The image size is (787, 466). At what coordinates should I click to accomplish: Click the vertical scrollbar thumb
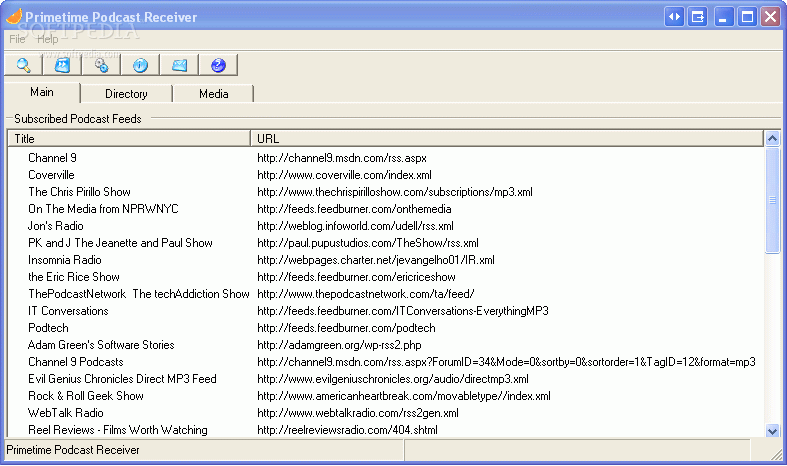tap(772, 200)
